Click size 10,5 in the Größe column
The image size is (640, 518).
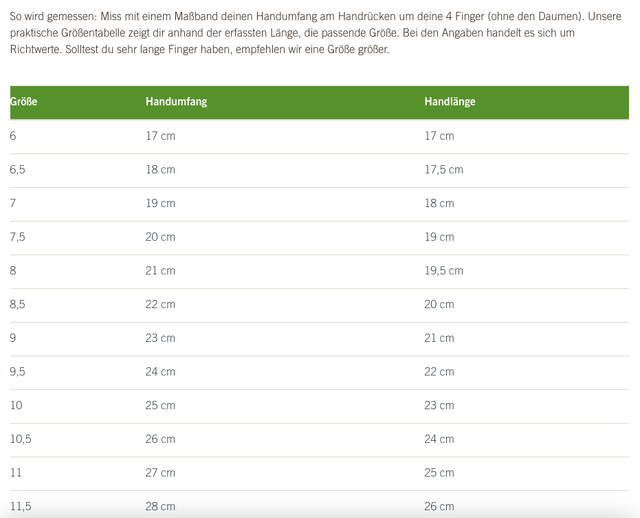21,439
